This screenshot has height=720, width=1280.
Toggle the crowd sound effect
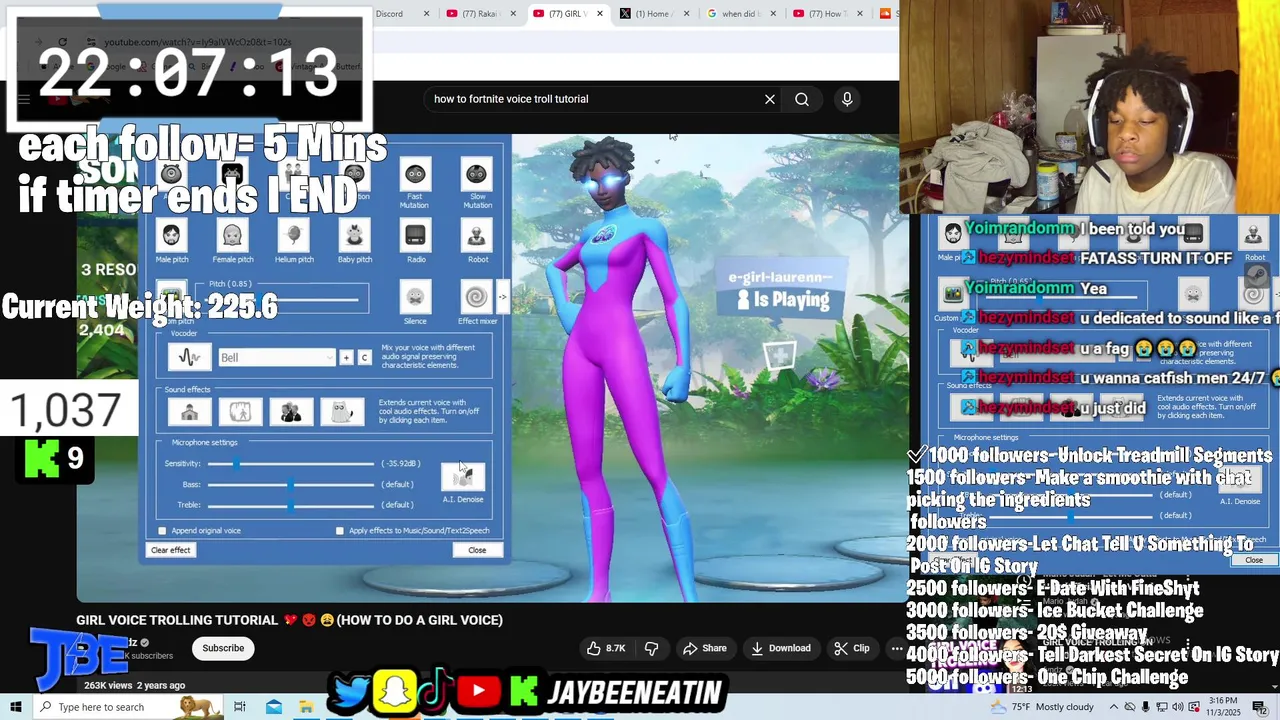tap(291, 412)
